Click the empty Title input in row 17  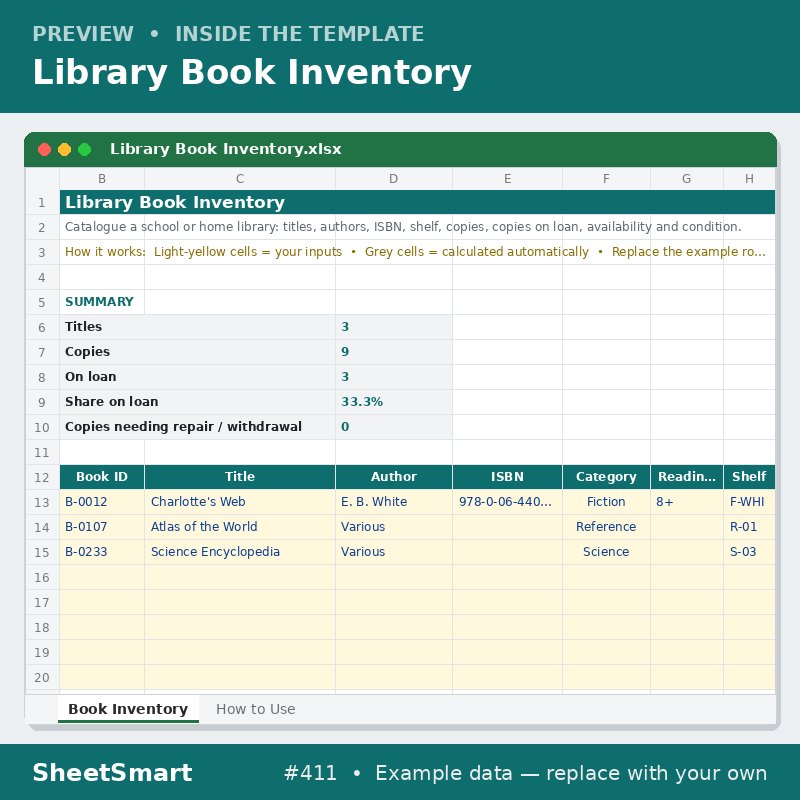click(x=240, y=603)
